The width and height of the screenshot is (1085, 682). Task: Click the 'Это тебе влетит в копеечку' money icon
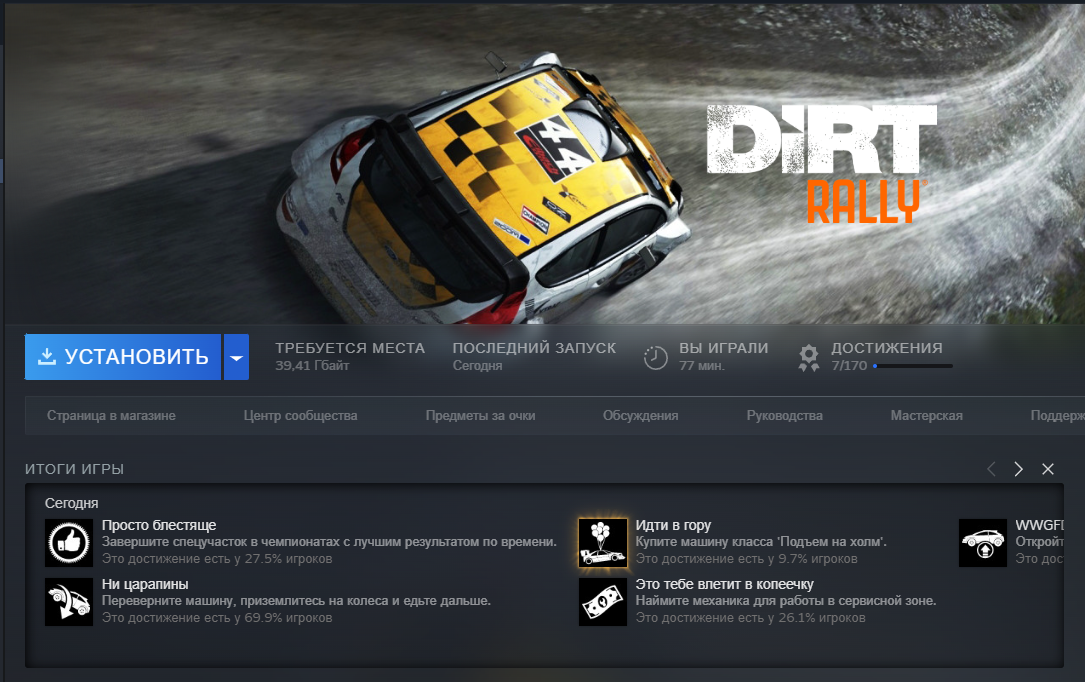point(603,602)
